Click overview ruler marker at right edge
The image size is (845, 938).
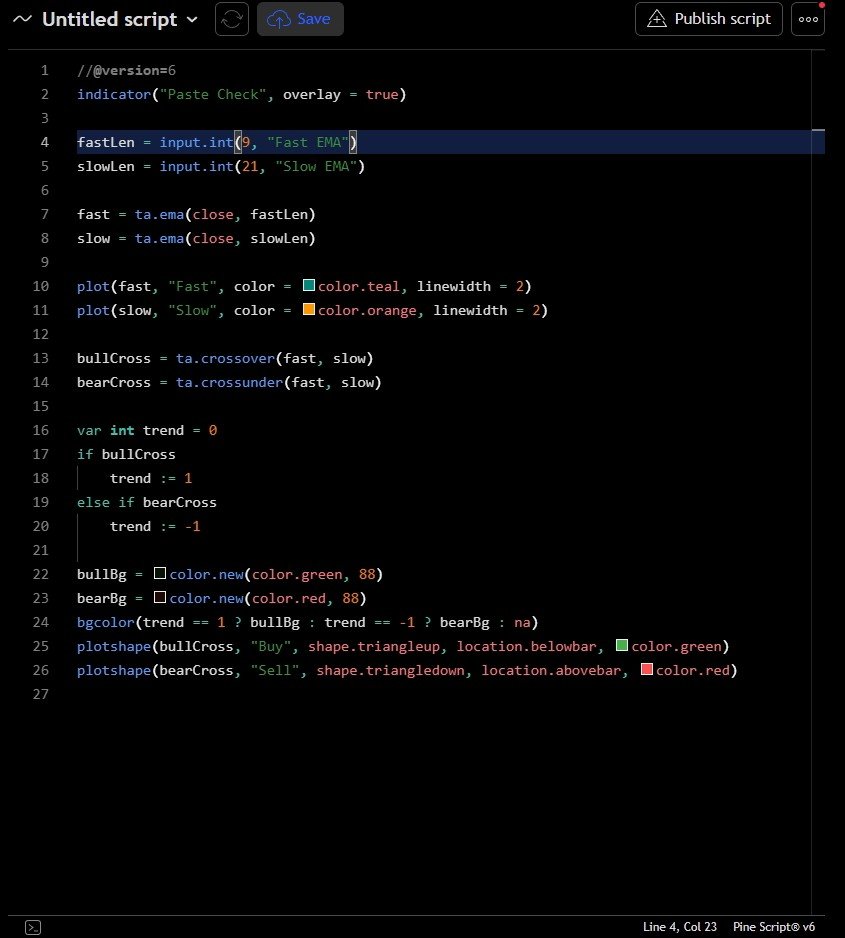point(818,130)
